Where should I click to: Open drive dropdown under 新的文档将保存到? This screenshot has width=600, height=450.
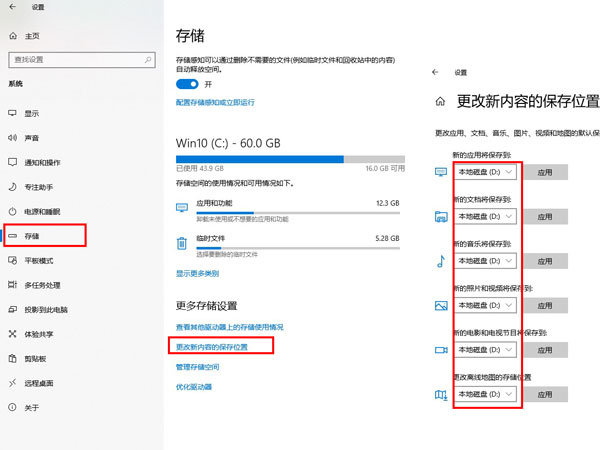pyautogui.click(x=485, y=217)
